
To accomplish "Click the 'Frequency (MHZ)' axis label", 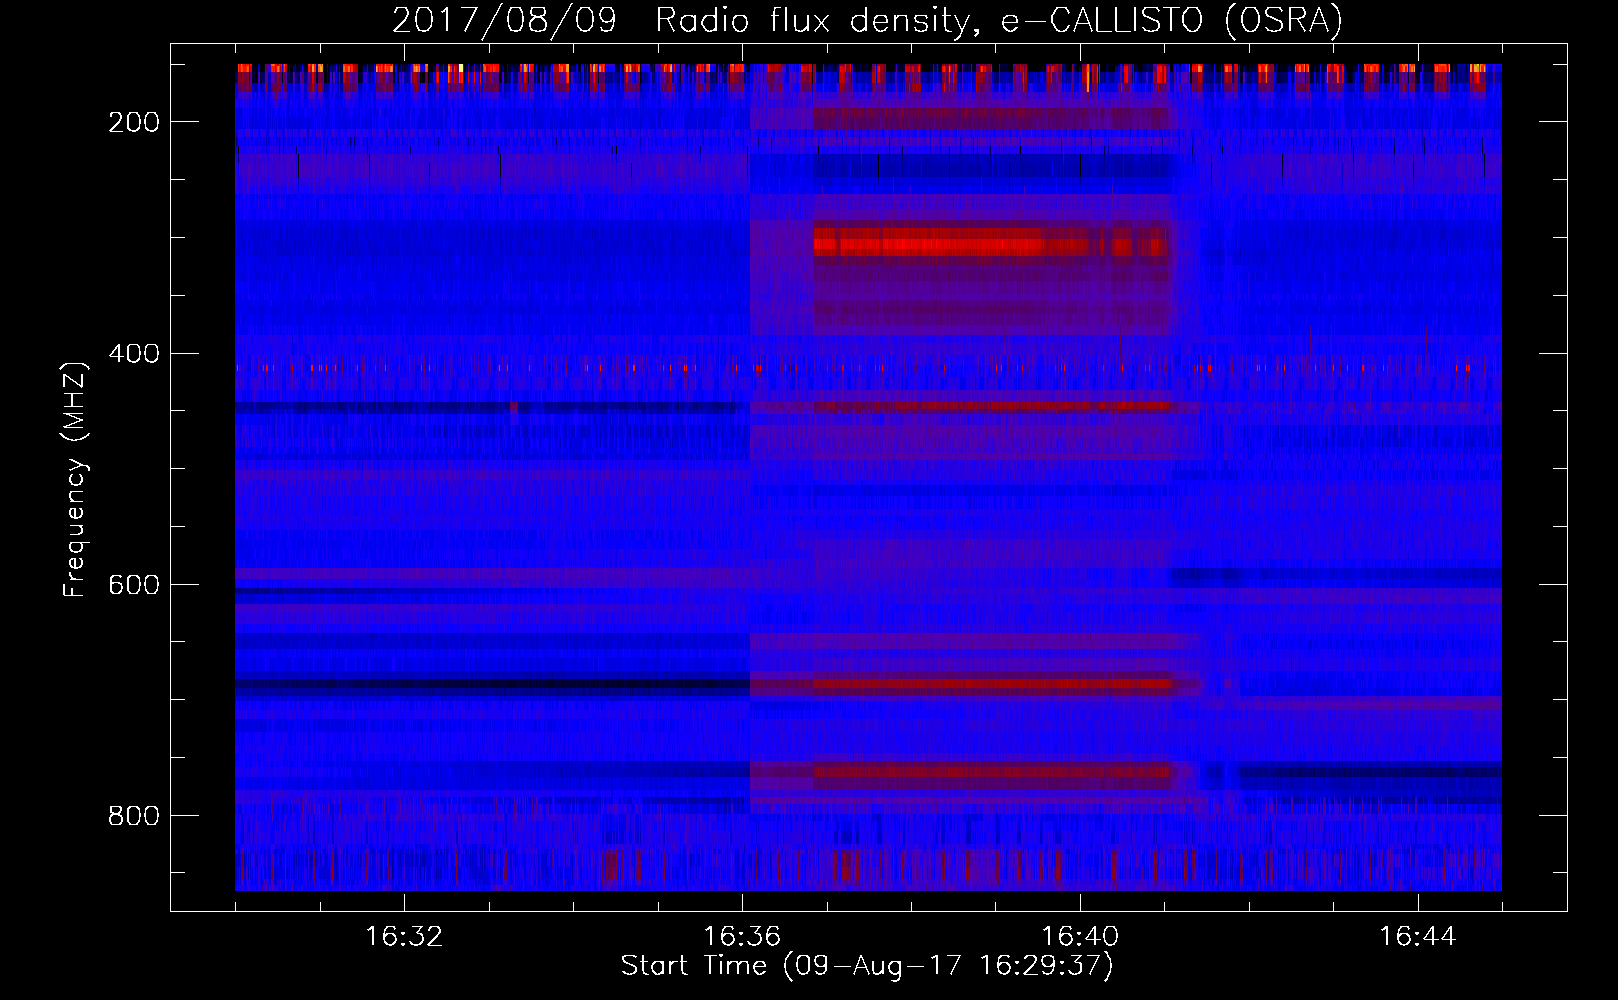I will tap(75, 479).
